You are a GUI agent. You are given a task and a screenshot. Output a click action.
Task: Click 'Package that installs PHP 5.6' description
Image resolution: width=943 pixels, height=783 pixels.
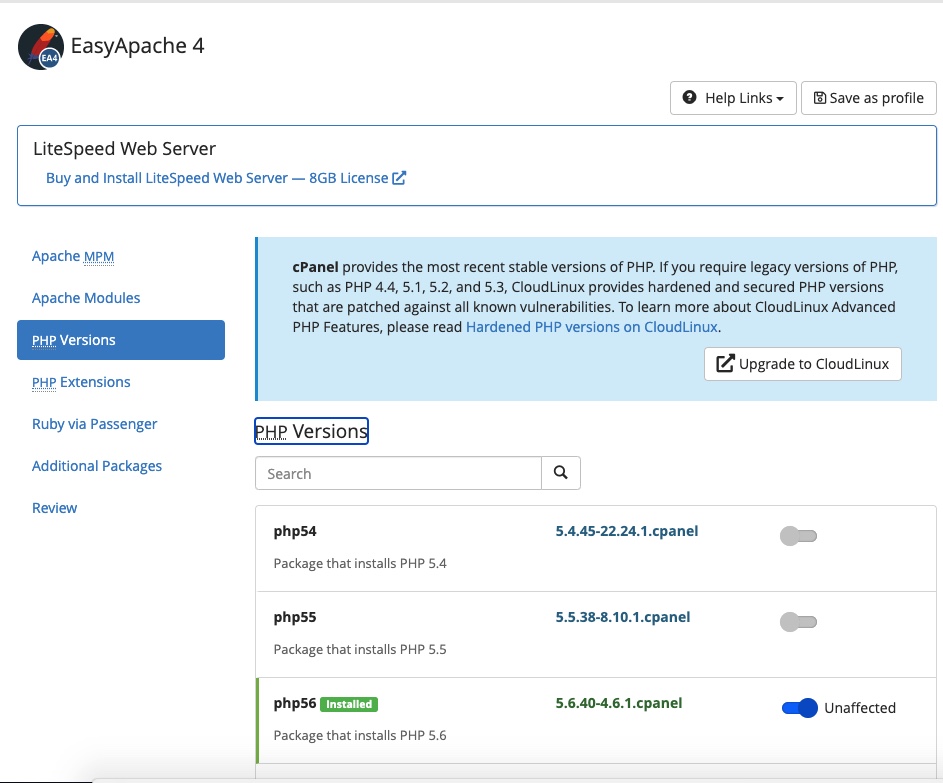(x=360, y=735)
